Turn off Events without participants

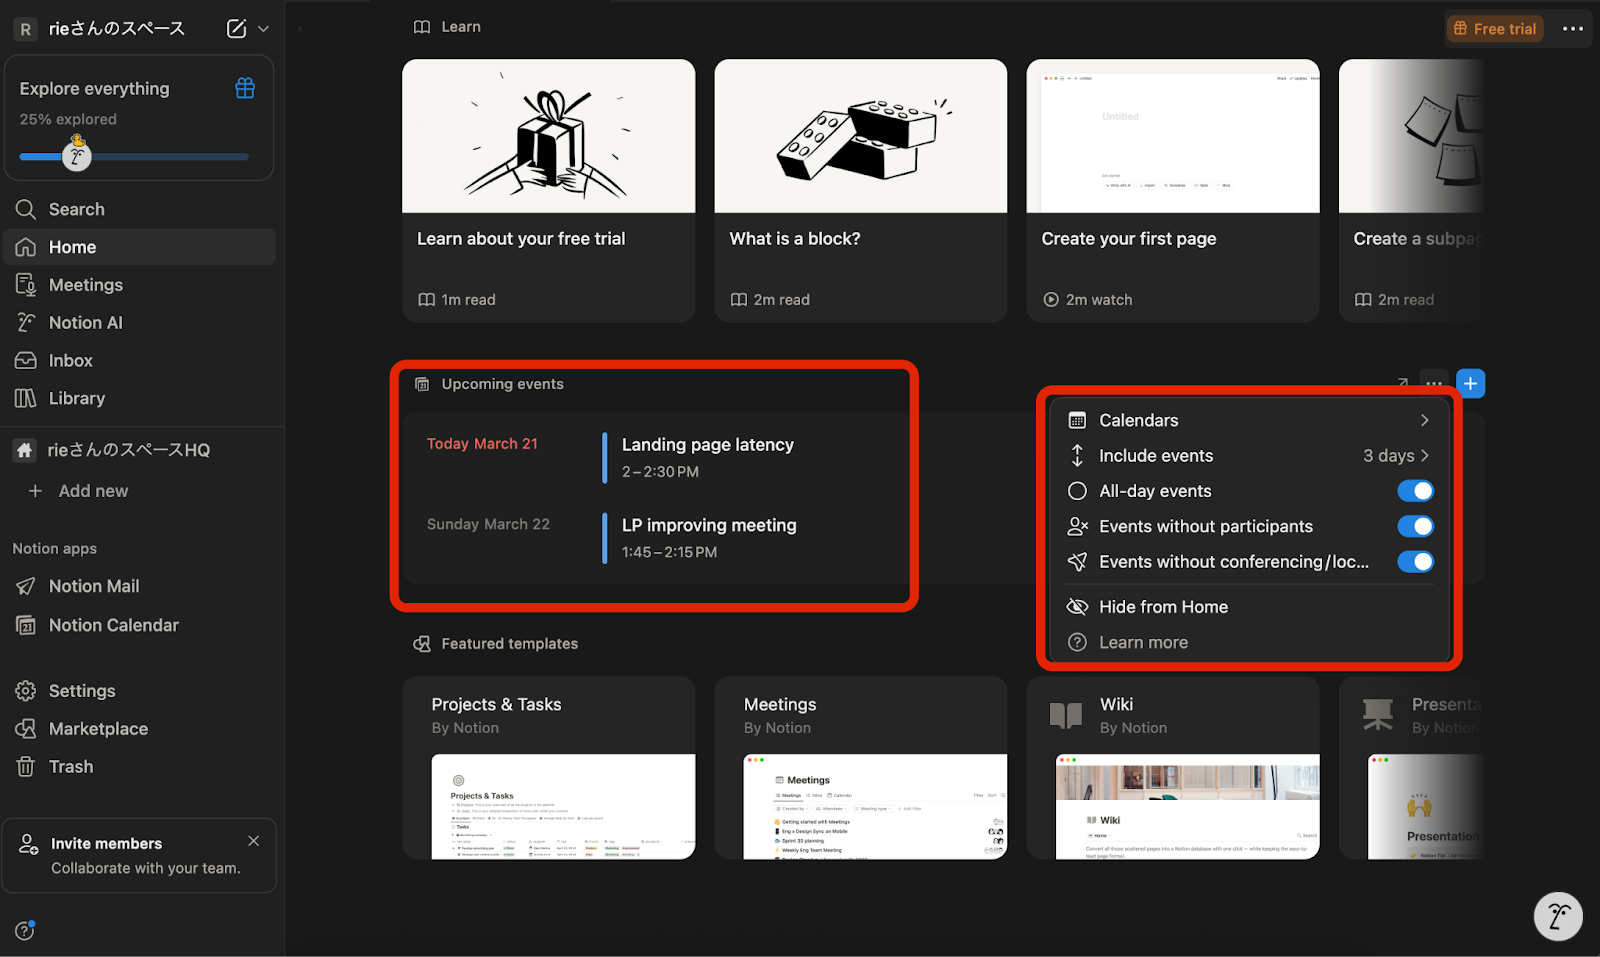[1415, 526]
